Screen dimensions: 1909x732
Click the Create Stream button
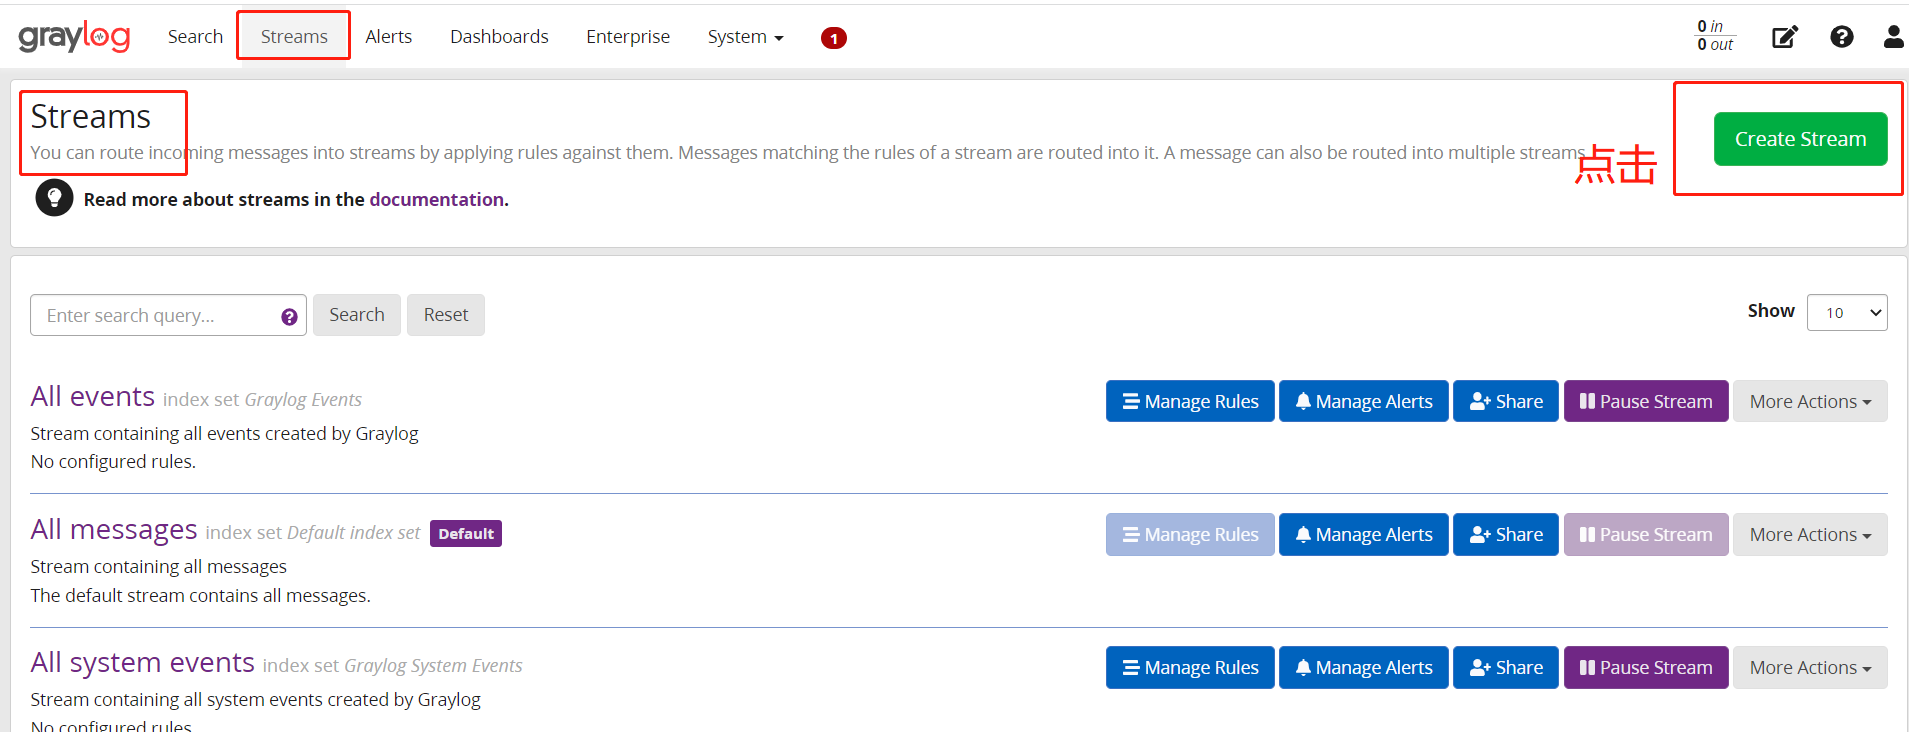tap(1800, 139)
